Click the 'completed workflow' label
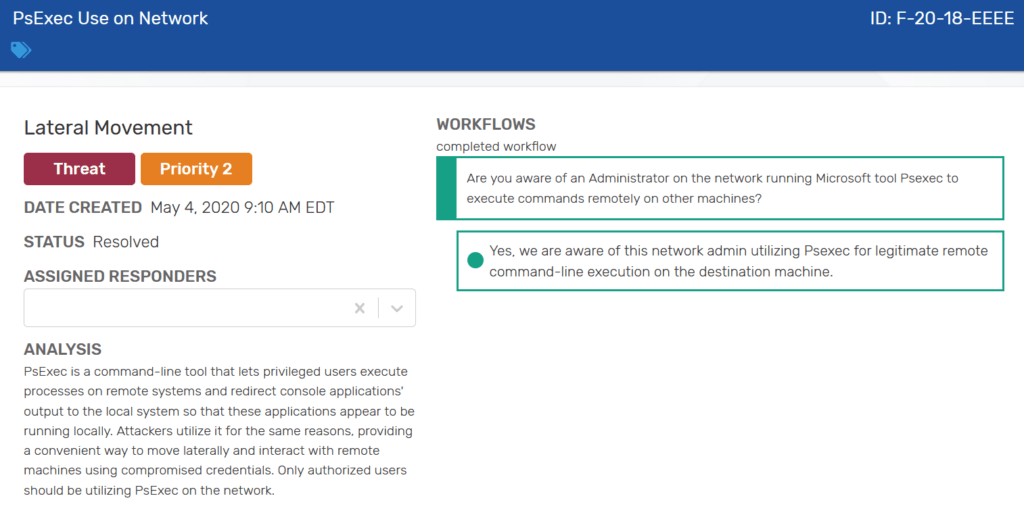The image size is (1024, 517). 496,146
